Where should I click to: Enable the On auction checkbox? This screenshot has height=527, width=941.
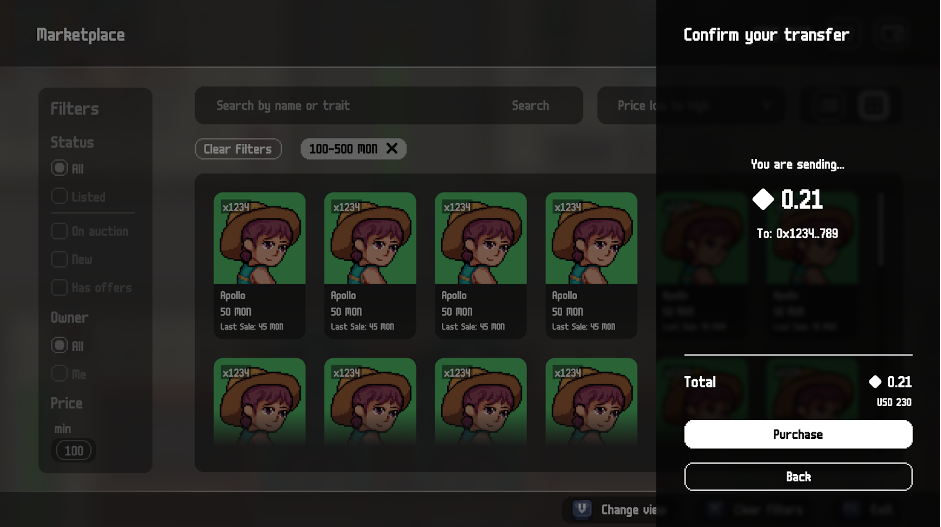60,231
